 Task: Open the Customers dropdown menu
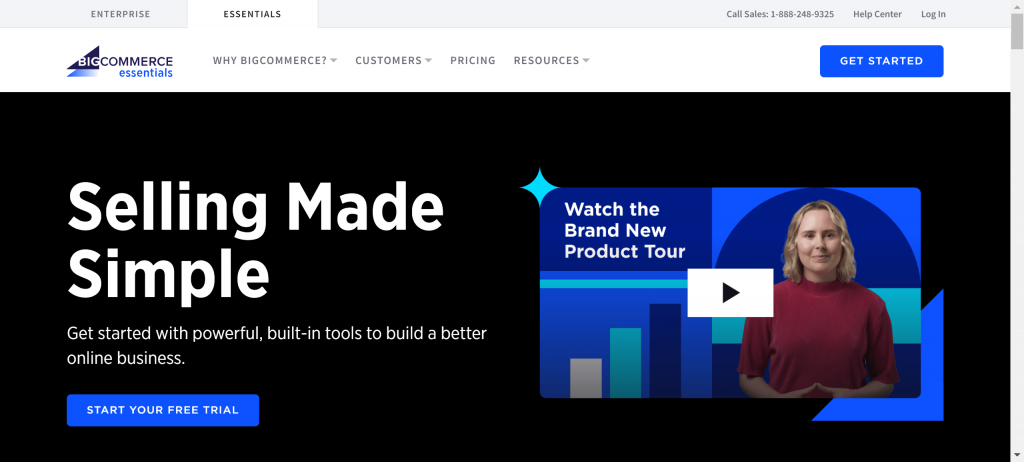point(394,60)
